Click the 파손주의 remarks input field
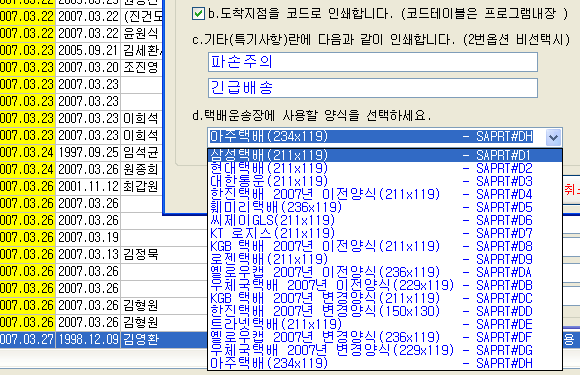Viewport: 580px width, 375px height. point(373,62)
